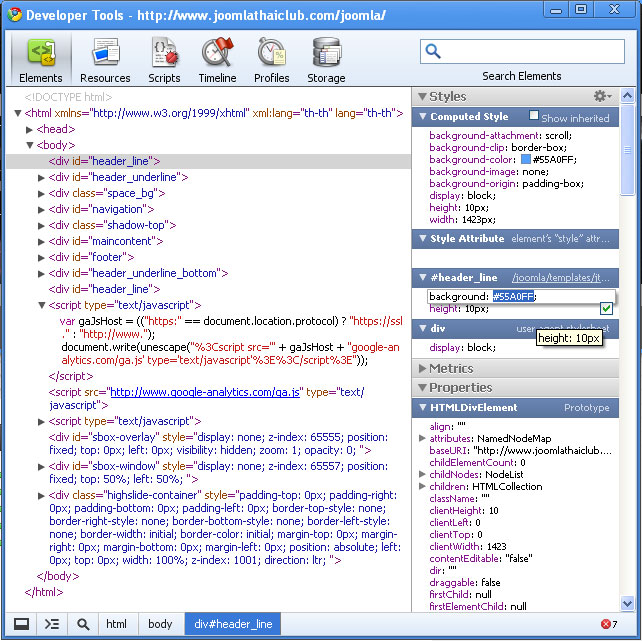Collapse the first script type text/javascript node

(x=41, y=305)
